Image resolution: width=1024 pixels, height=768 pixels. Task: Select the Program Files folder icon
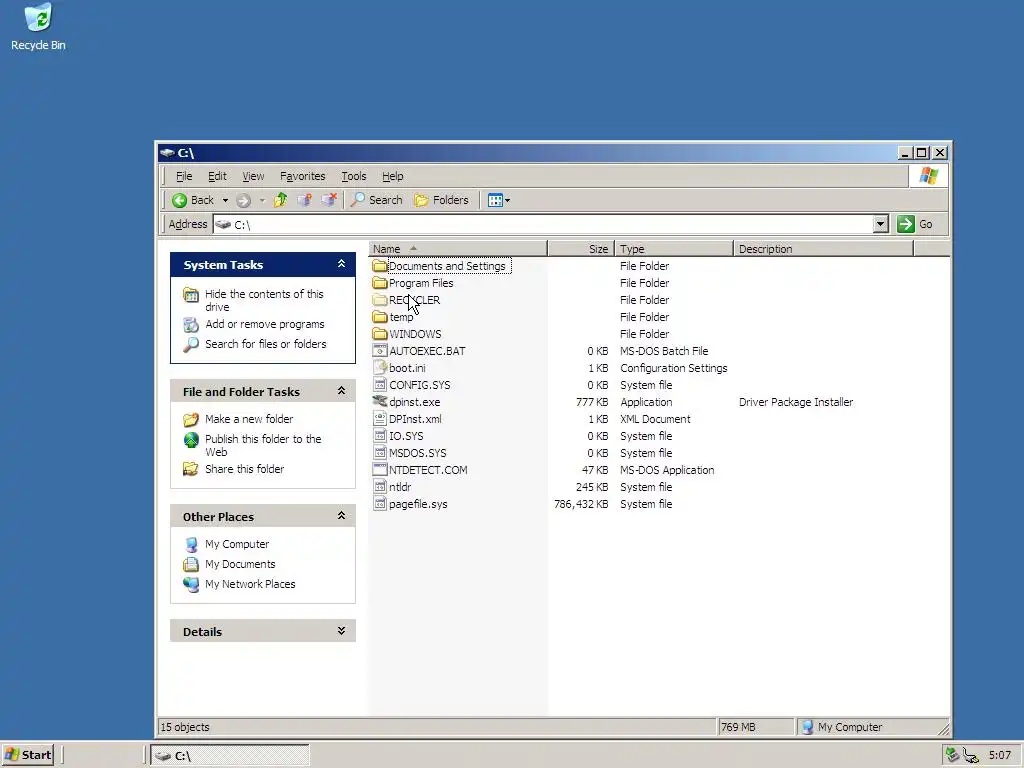click(379, 283)
